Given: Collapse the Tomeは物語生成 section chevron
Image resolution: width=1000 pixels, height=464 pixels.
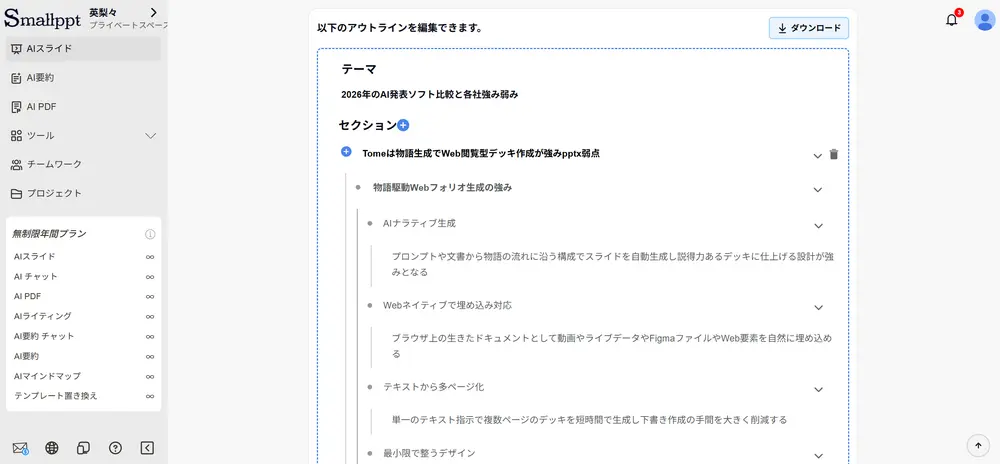Looking at the screenshot, I should pos(818,156).
